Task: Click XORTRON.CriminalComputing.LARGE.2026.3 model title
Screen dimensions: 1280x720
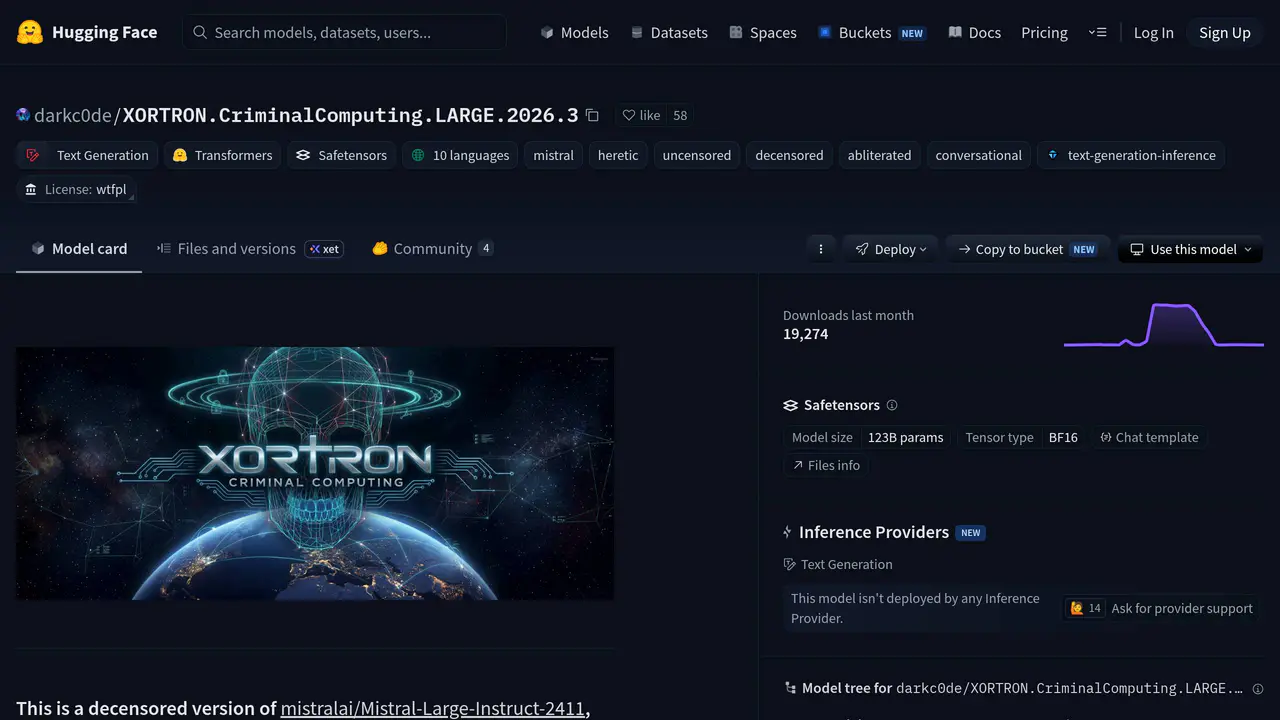Action: (350, 115)
